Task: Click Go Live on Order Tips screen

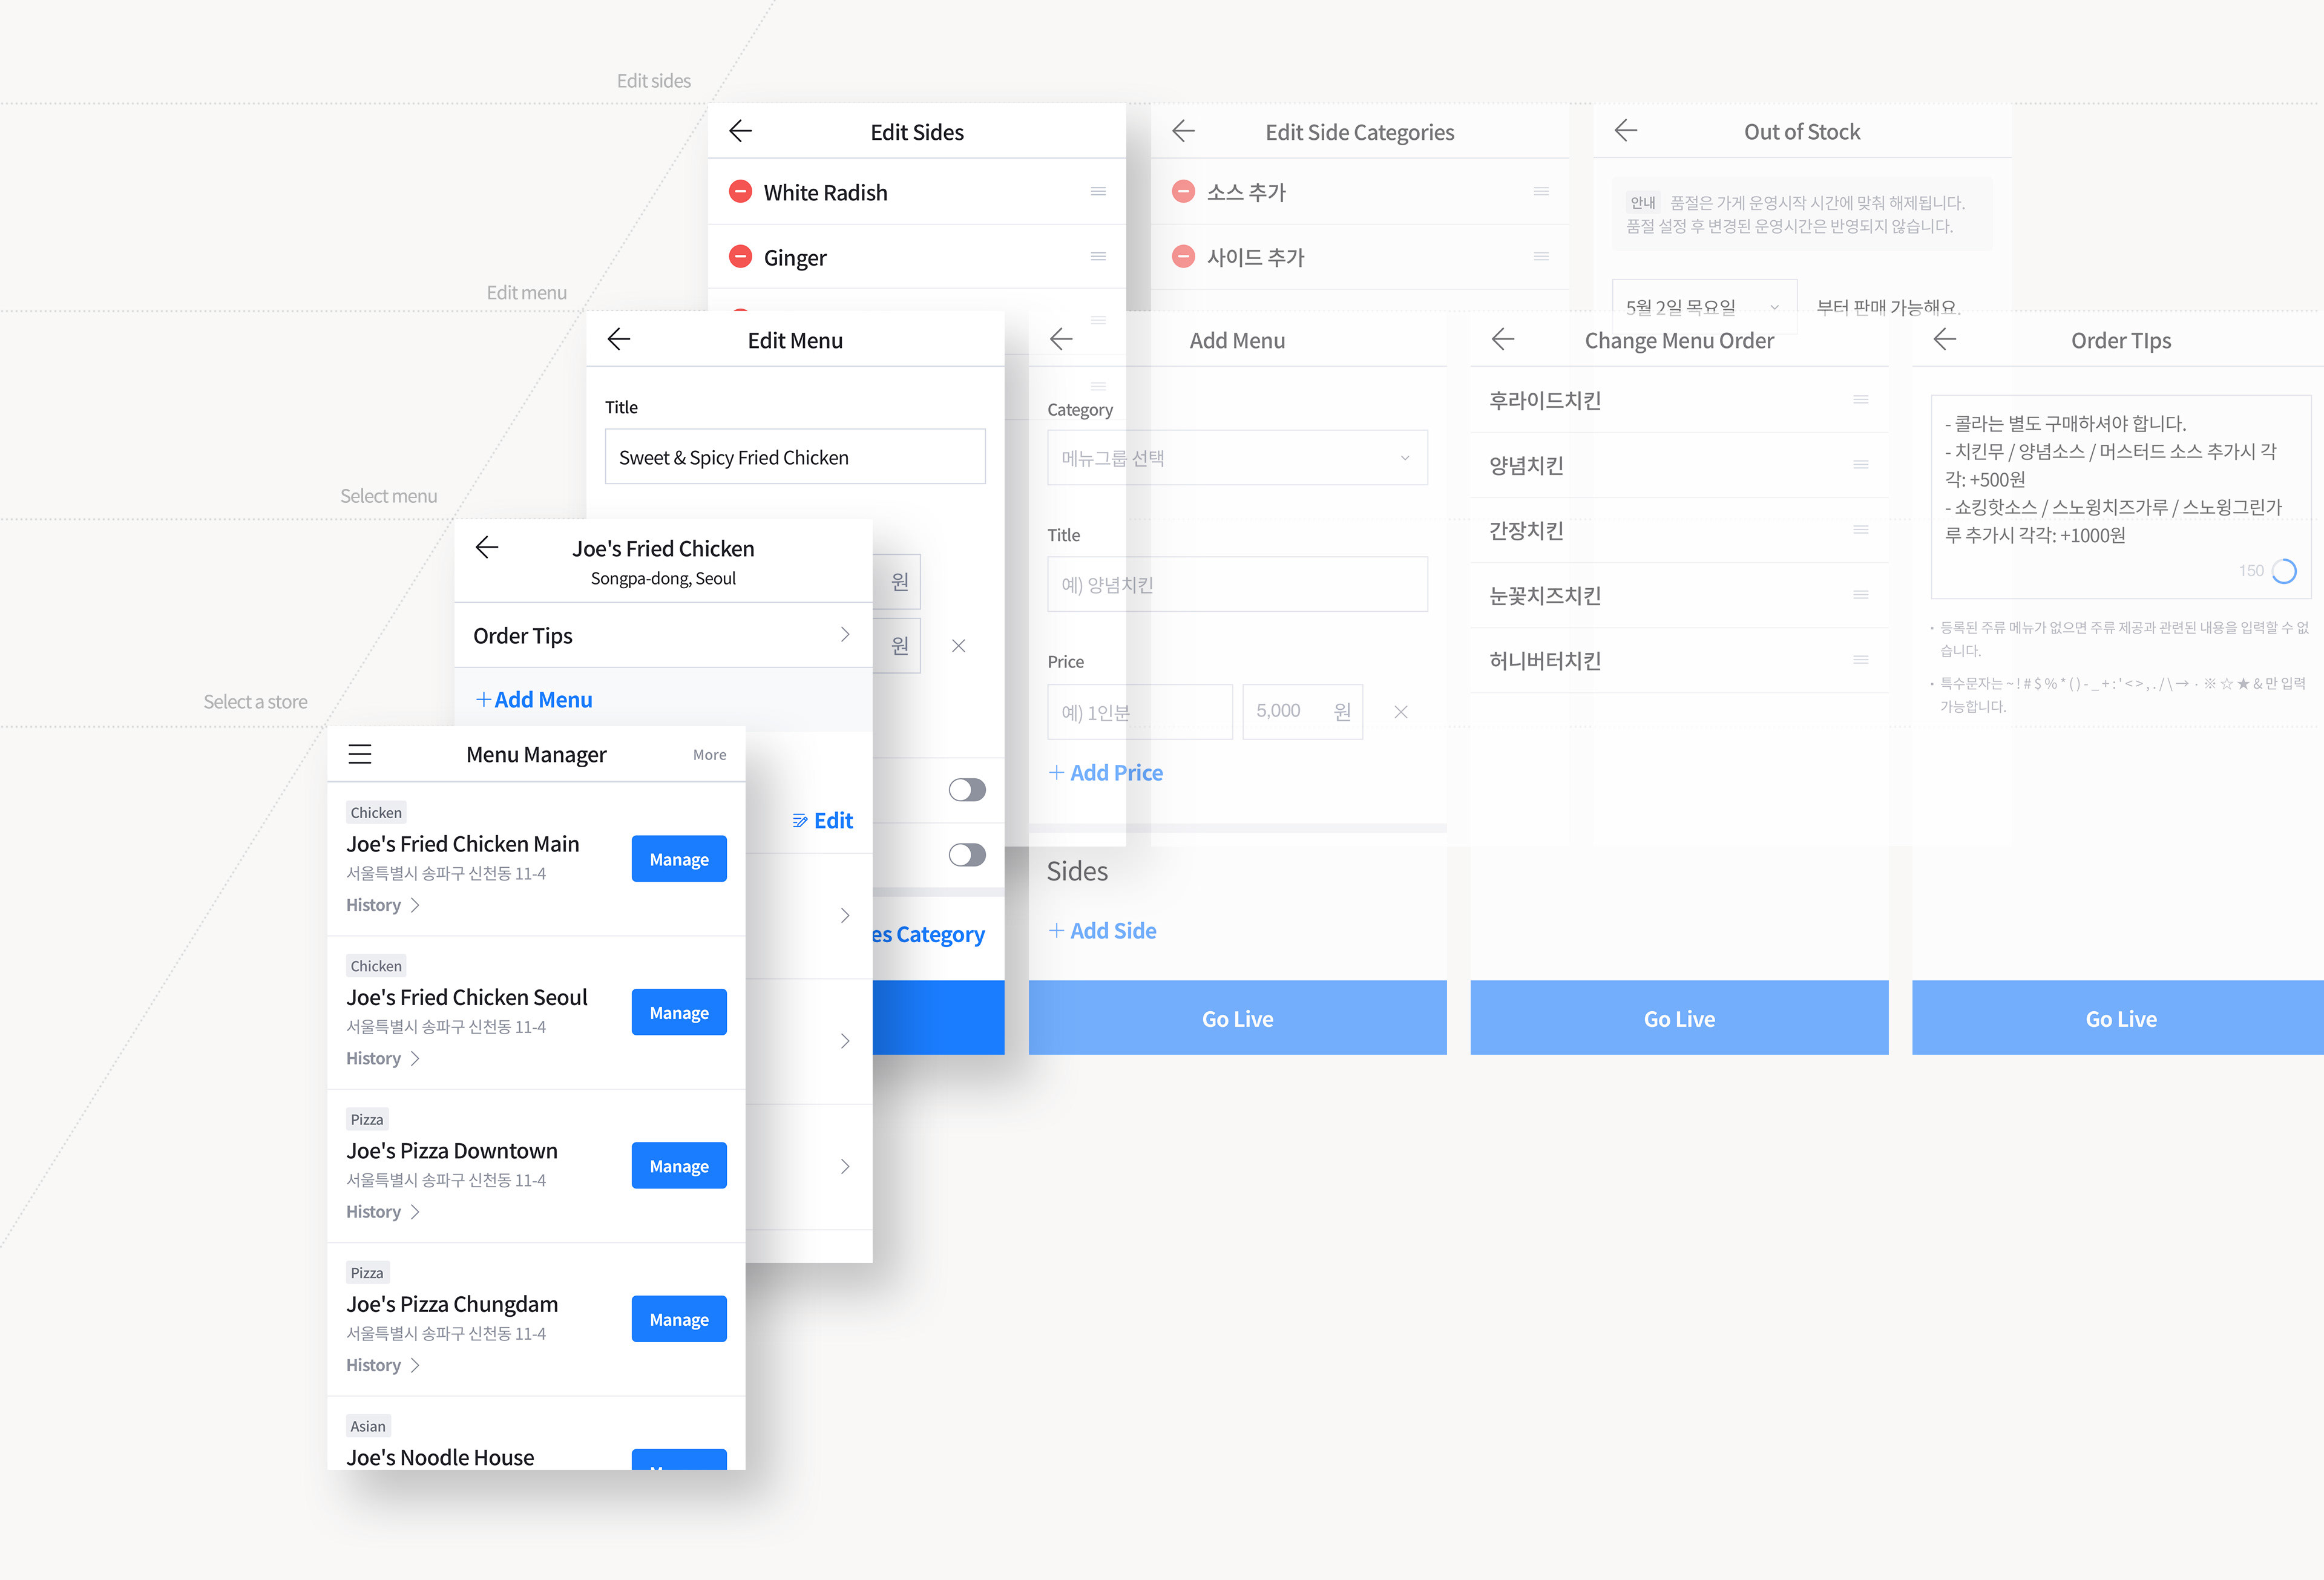Action: point(2118,1017)
